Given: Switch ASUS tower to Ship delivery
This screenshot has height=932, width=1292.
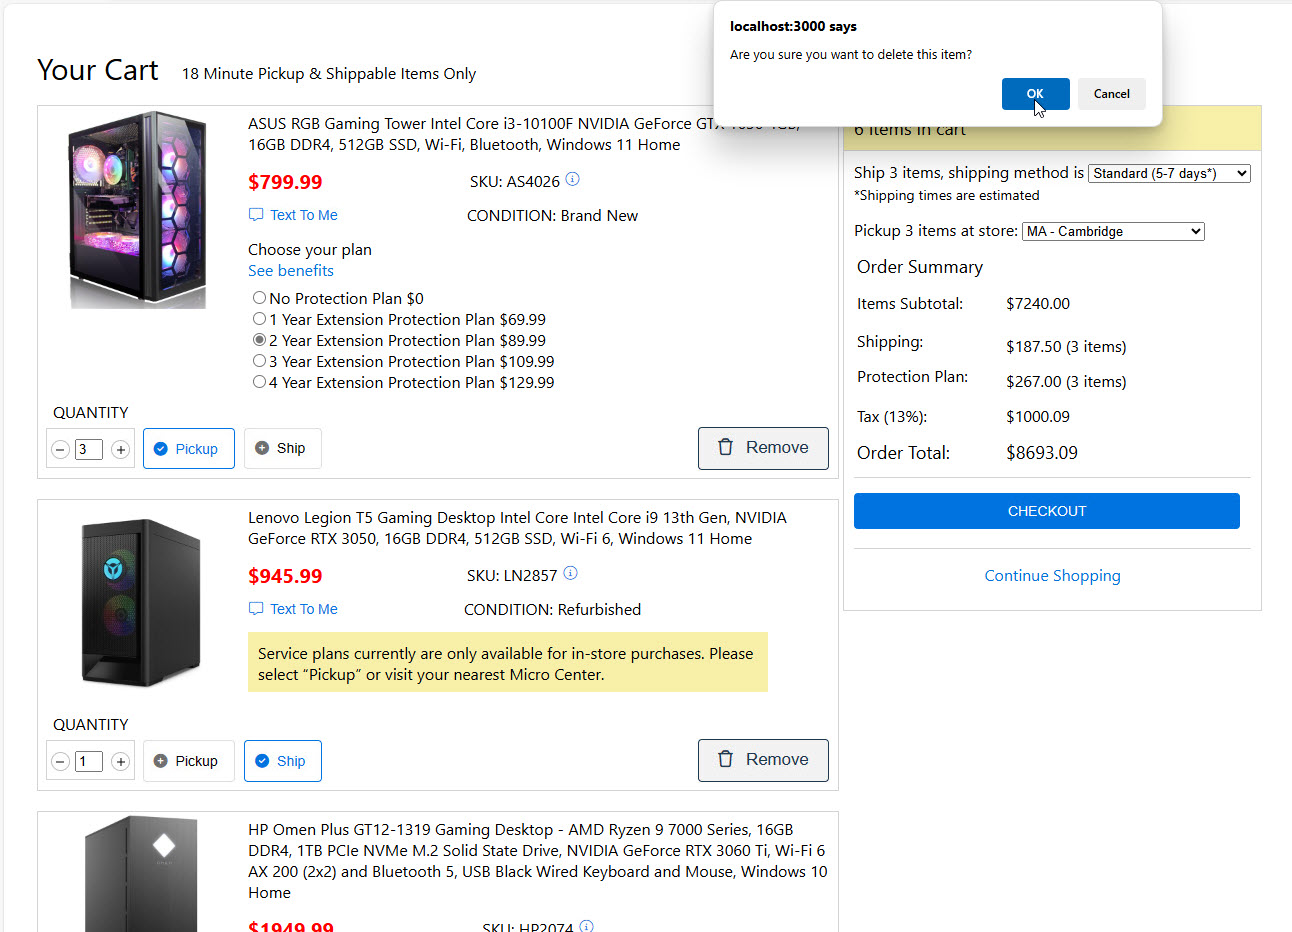Looking at the screenshot, I should [x=282, y=448].
